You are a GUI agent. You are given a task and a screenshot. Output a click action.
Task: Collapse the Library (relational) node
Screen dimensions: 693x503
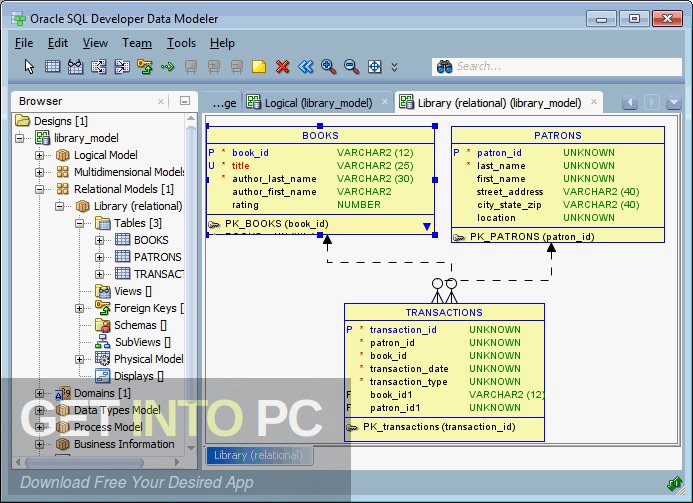59,206
